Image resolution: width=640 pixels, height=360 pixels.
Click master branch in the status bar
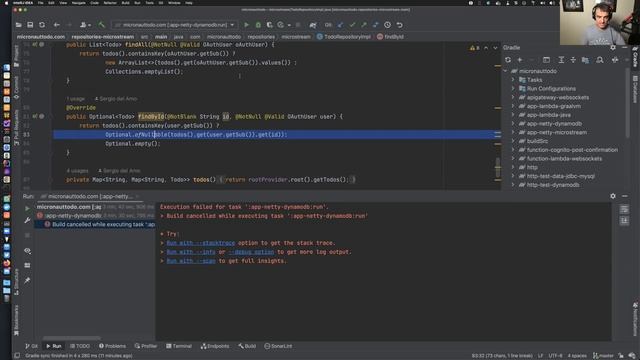(x=603, y=356)
